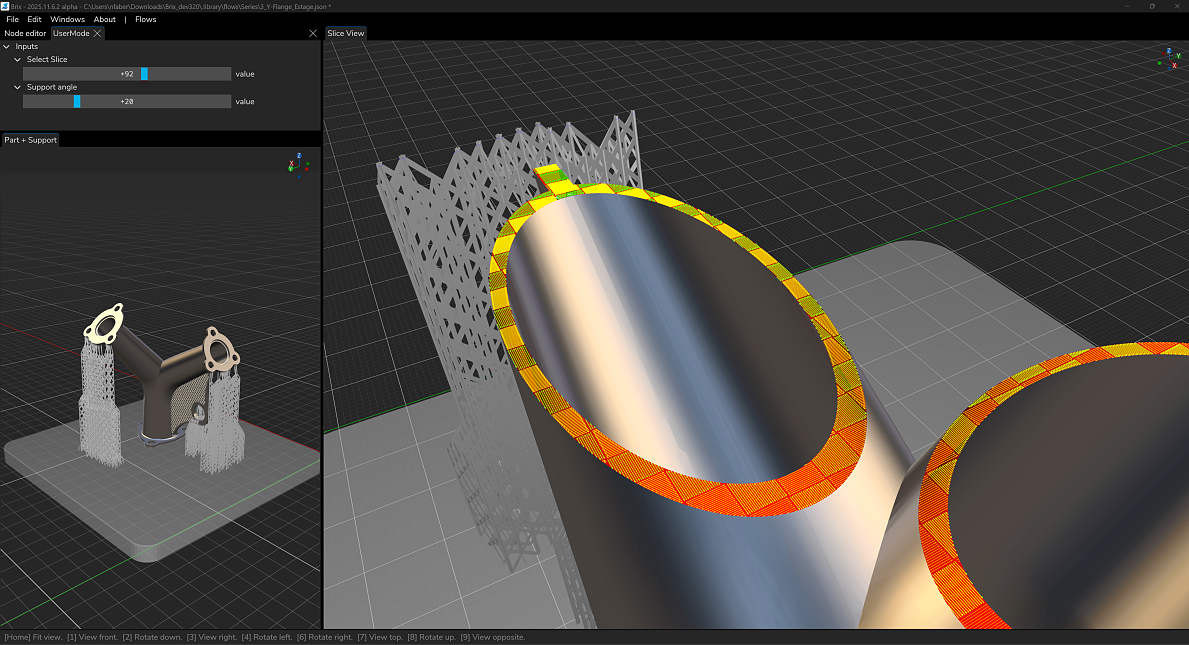Click the Support angle value field
Image resolution: width=1189 pixels, height=645 pixels.
(127, 101)
